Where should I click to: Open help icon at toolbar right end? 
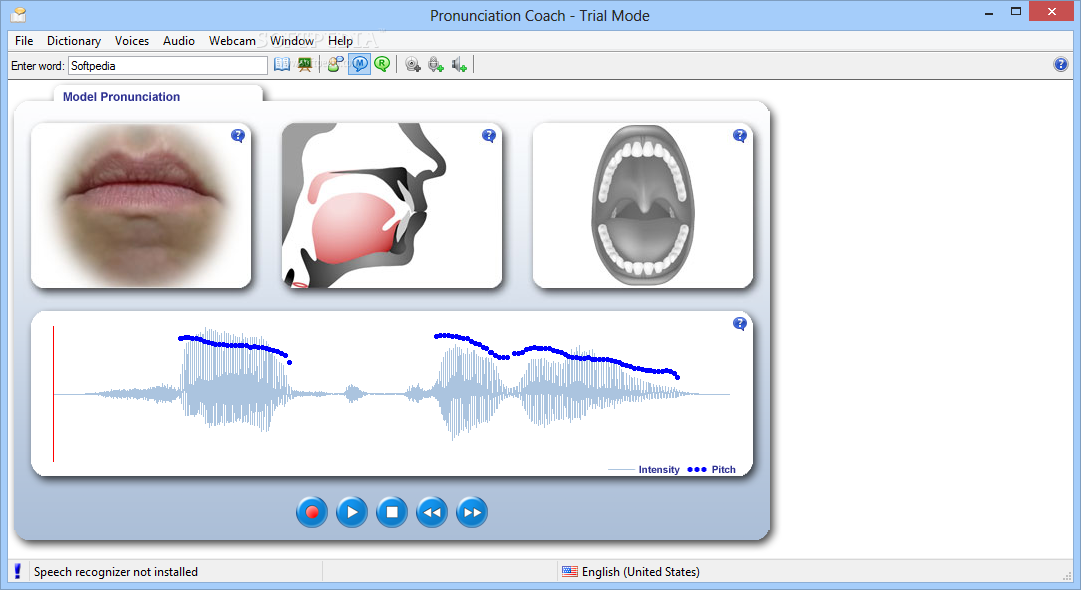coord(1061,65)
